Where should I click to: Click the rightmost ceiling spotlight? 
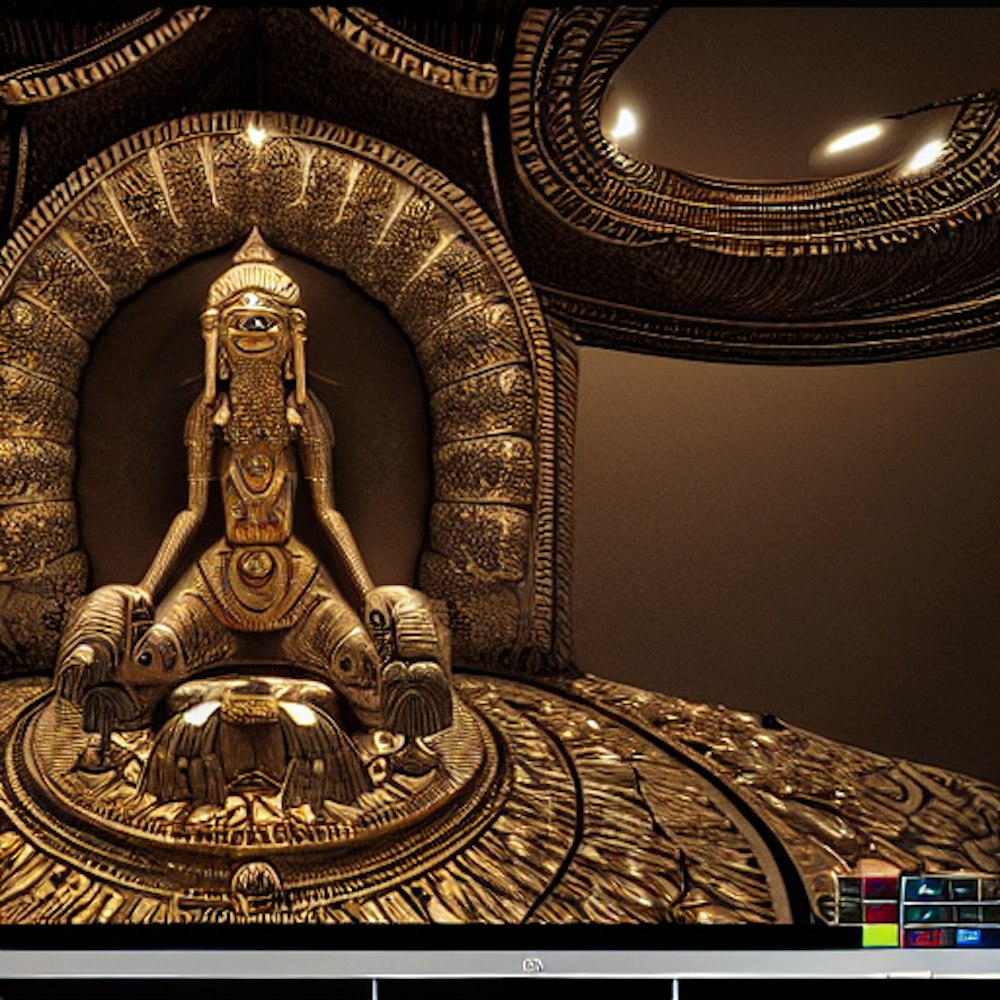pos(926,155)
